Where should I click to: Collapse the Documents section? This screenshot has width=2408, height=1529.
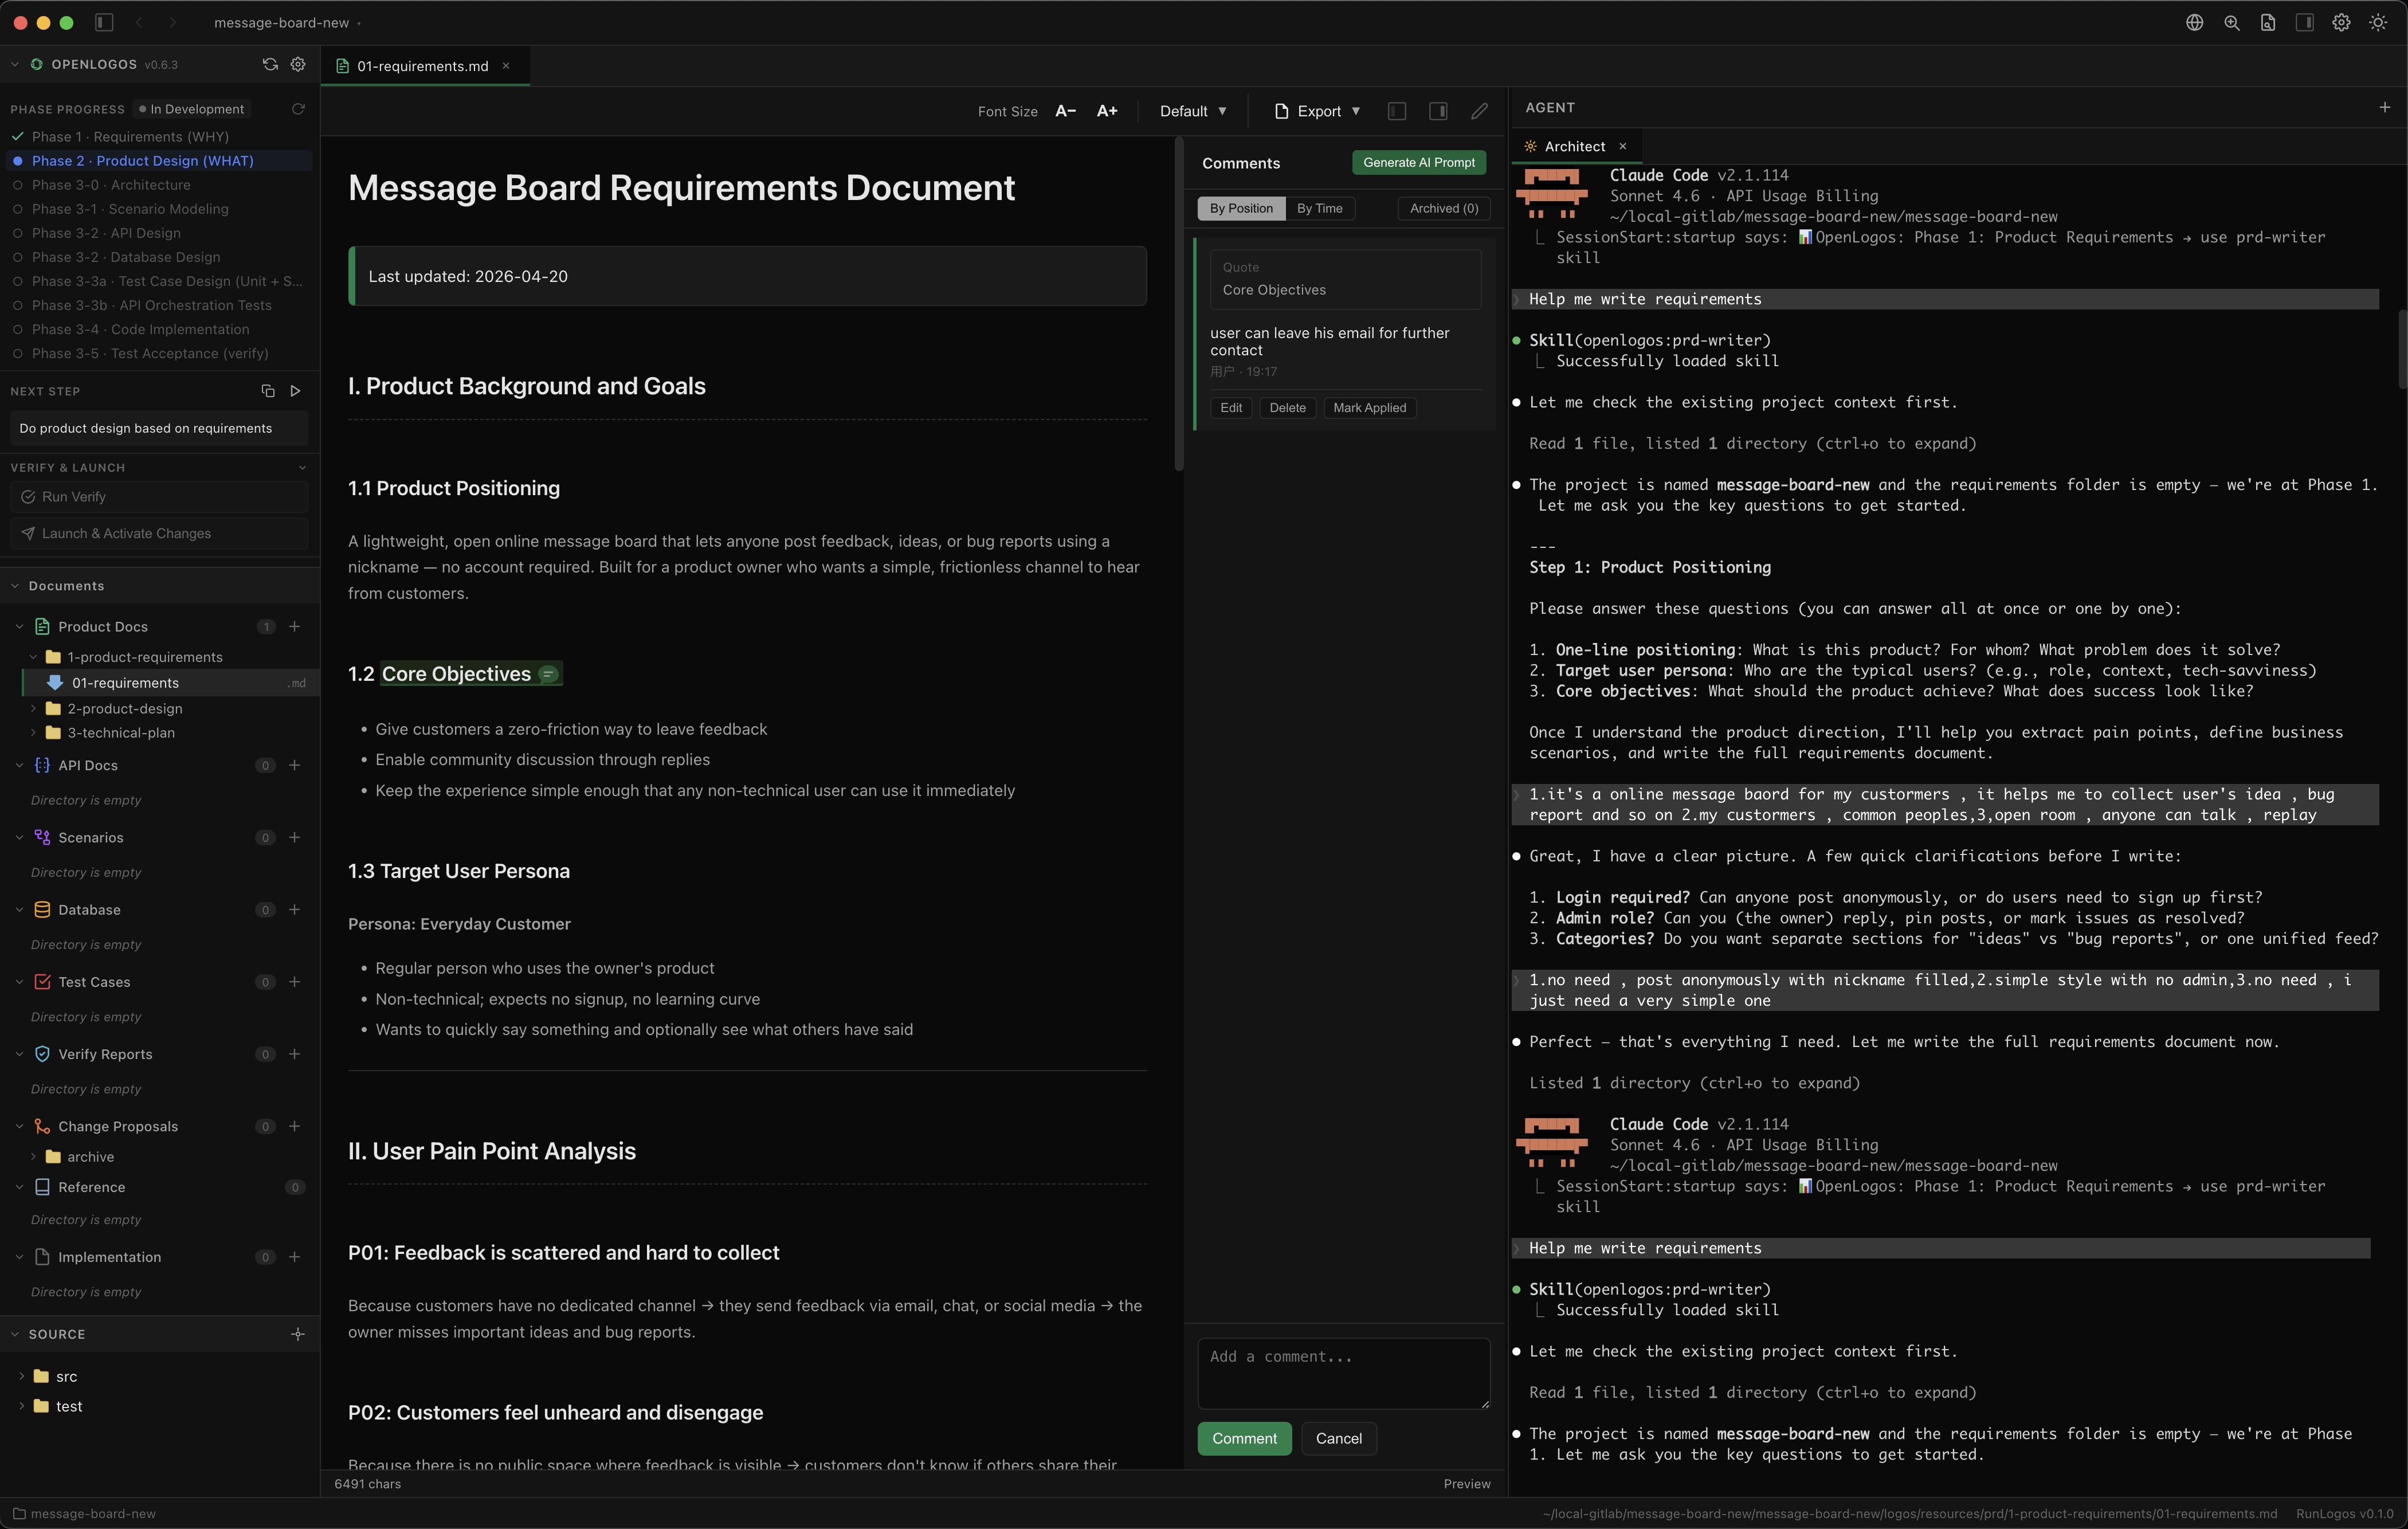(15, 586)
